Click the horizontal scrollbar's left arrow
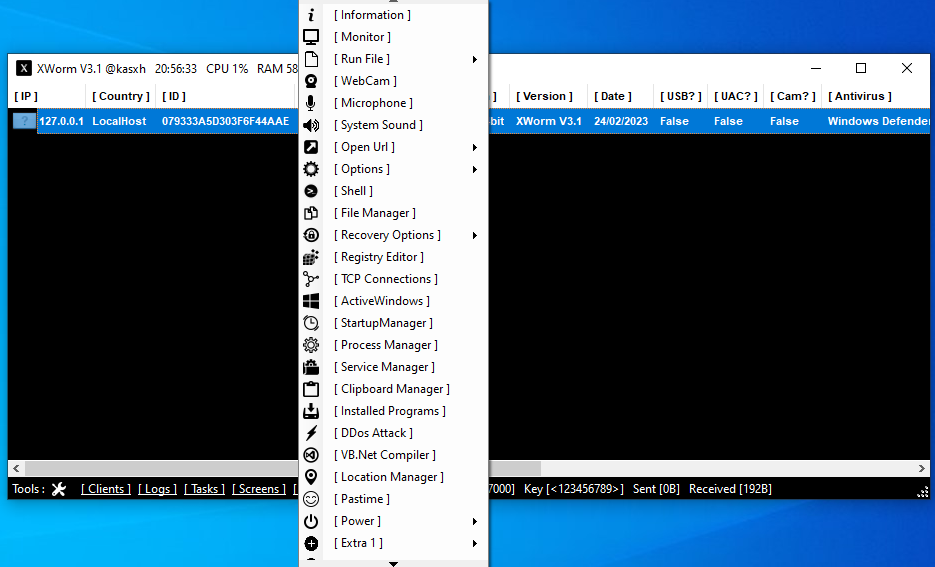The height and width of the screenshot is (567, 935). [x=16, y=469]
